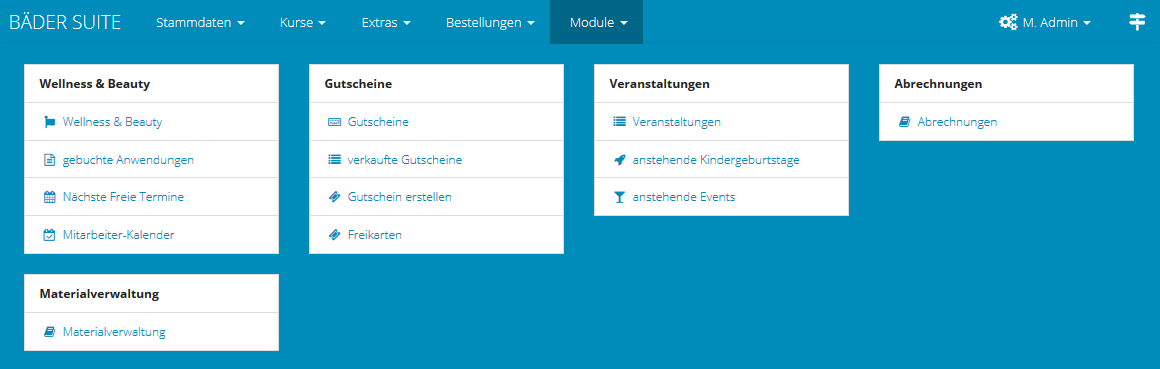Open the Wellness & Beauty module link
Screen dimensions: 1160x369
click(x=112, y=122)
